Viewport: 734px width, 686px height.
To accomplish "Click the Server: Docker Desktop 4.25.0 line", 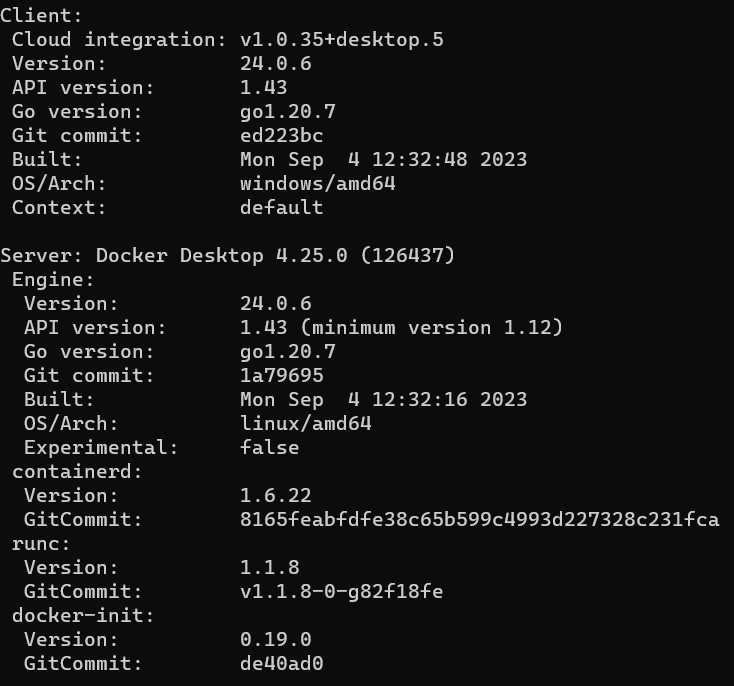I will tap(227, 256).
